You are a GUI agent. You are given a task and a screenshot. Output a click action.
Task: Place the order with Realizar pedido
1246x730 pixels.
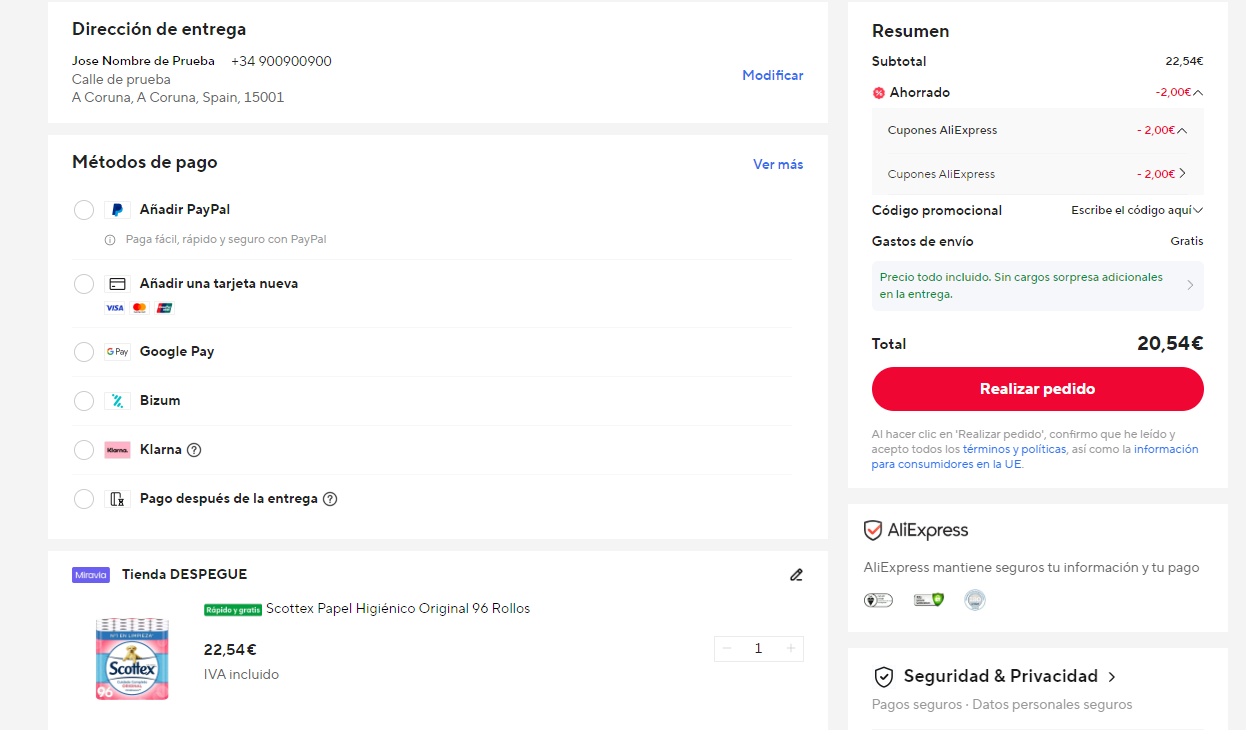click(1038, 389)
